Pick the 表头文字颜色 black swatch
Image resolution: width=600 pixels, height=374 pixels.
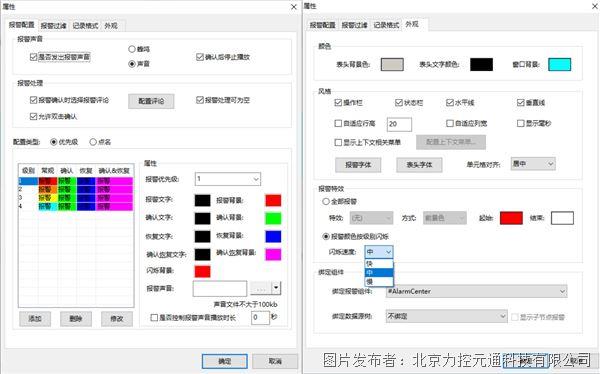[x=481, y=64]
